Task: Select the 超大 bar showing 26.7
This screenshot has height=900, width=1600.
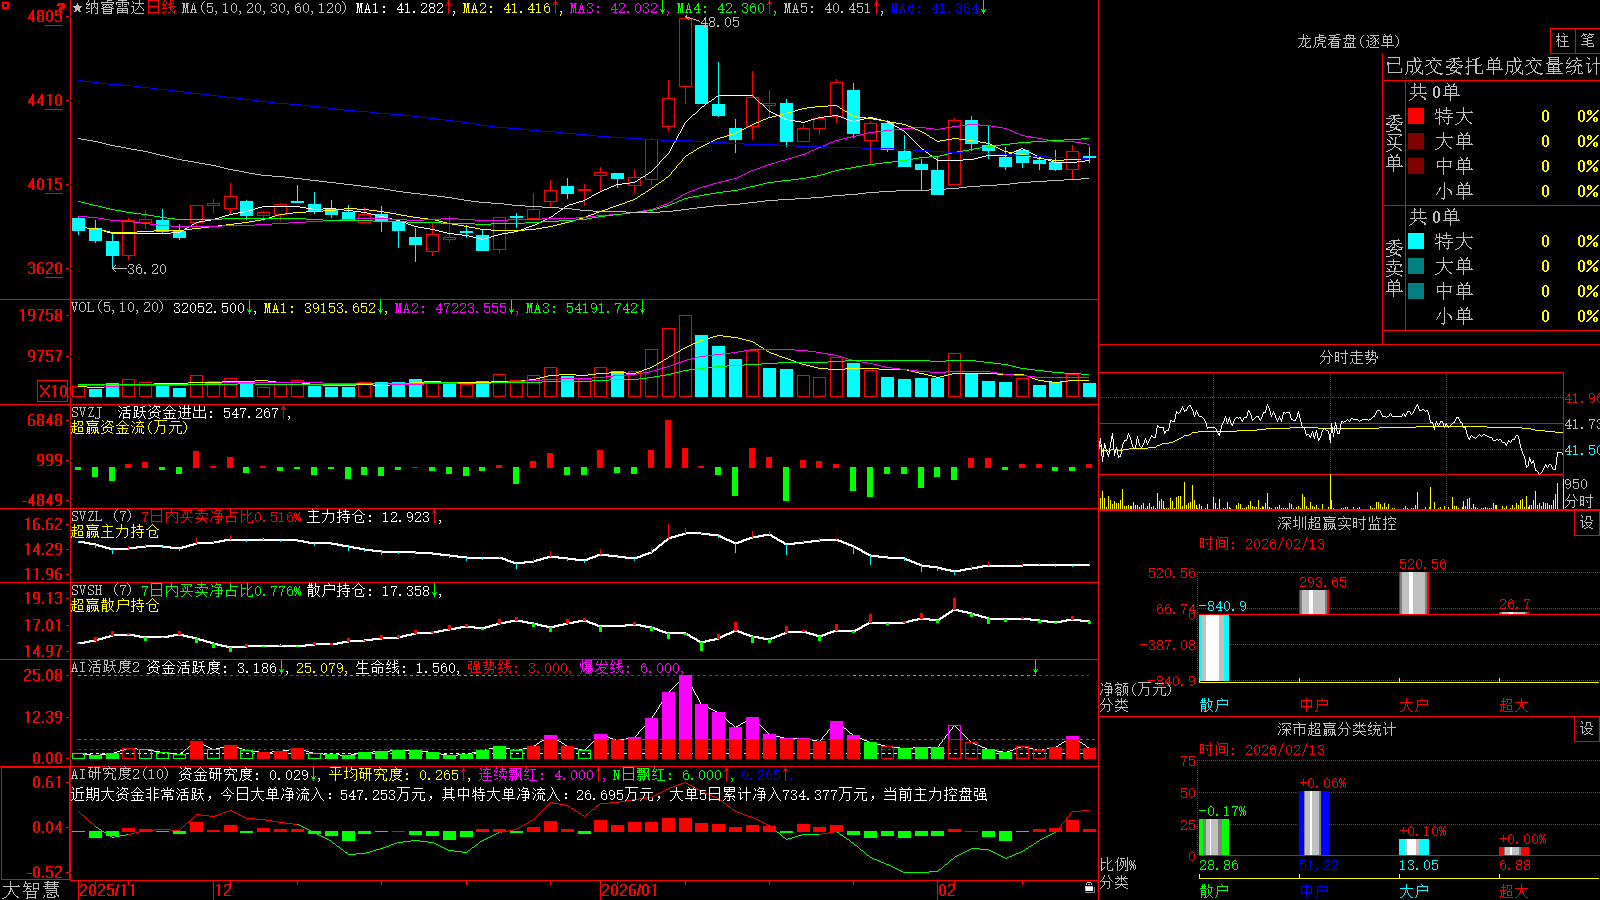Action: 1514,612
